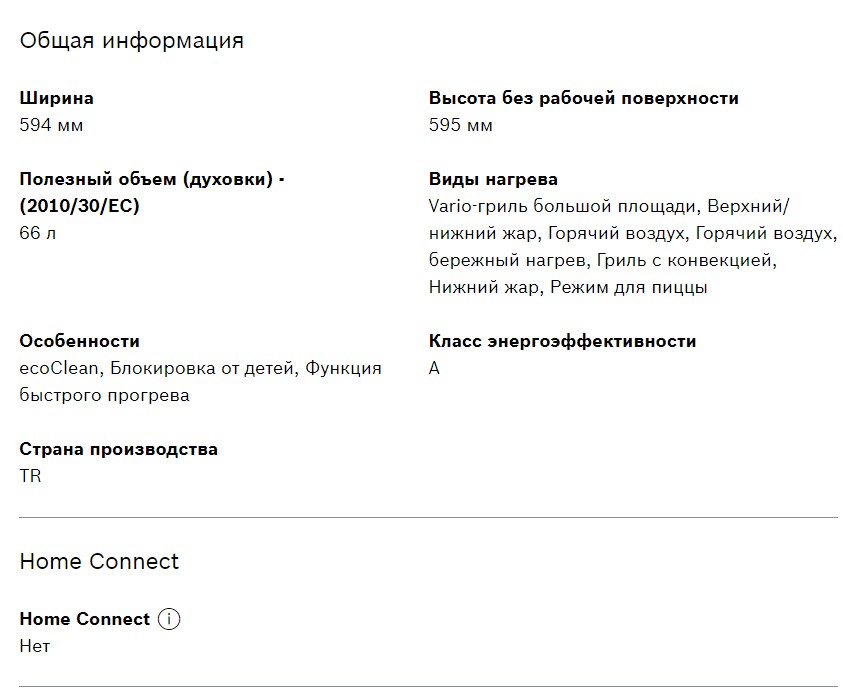Select the "66 л" volume value

tap(38, 233)
